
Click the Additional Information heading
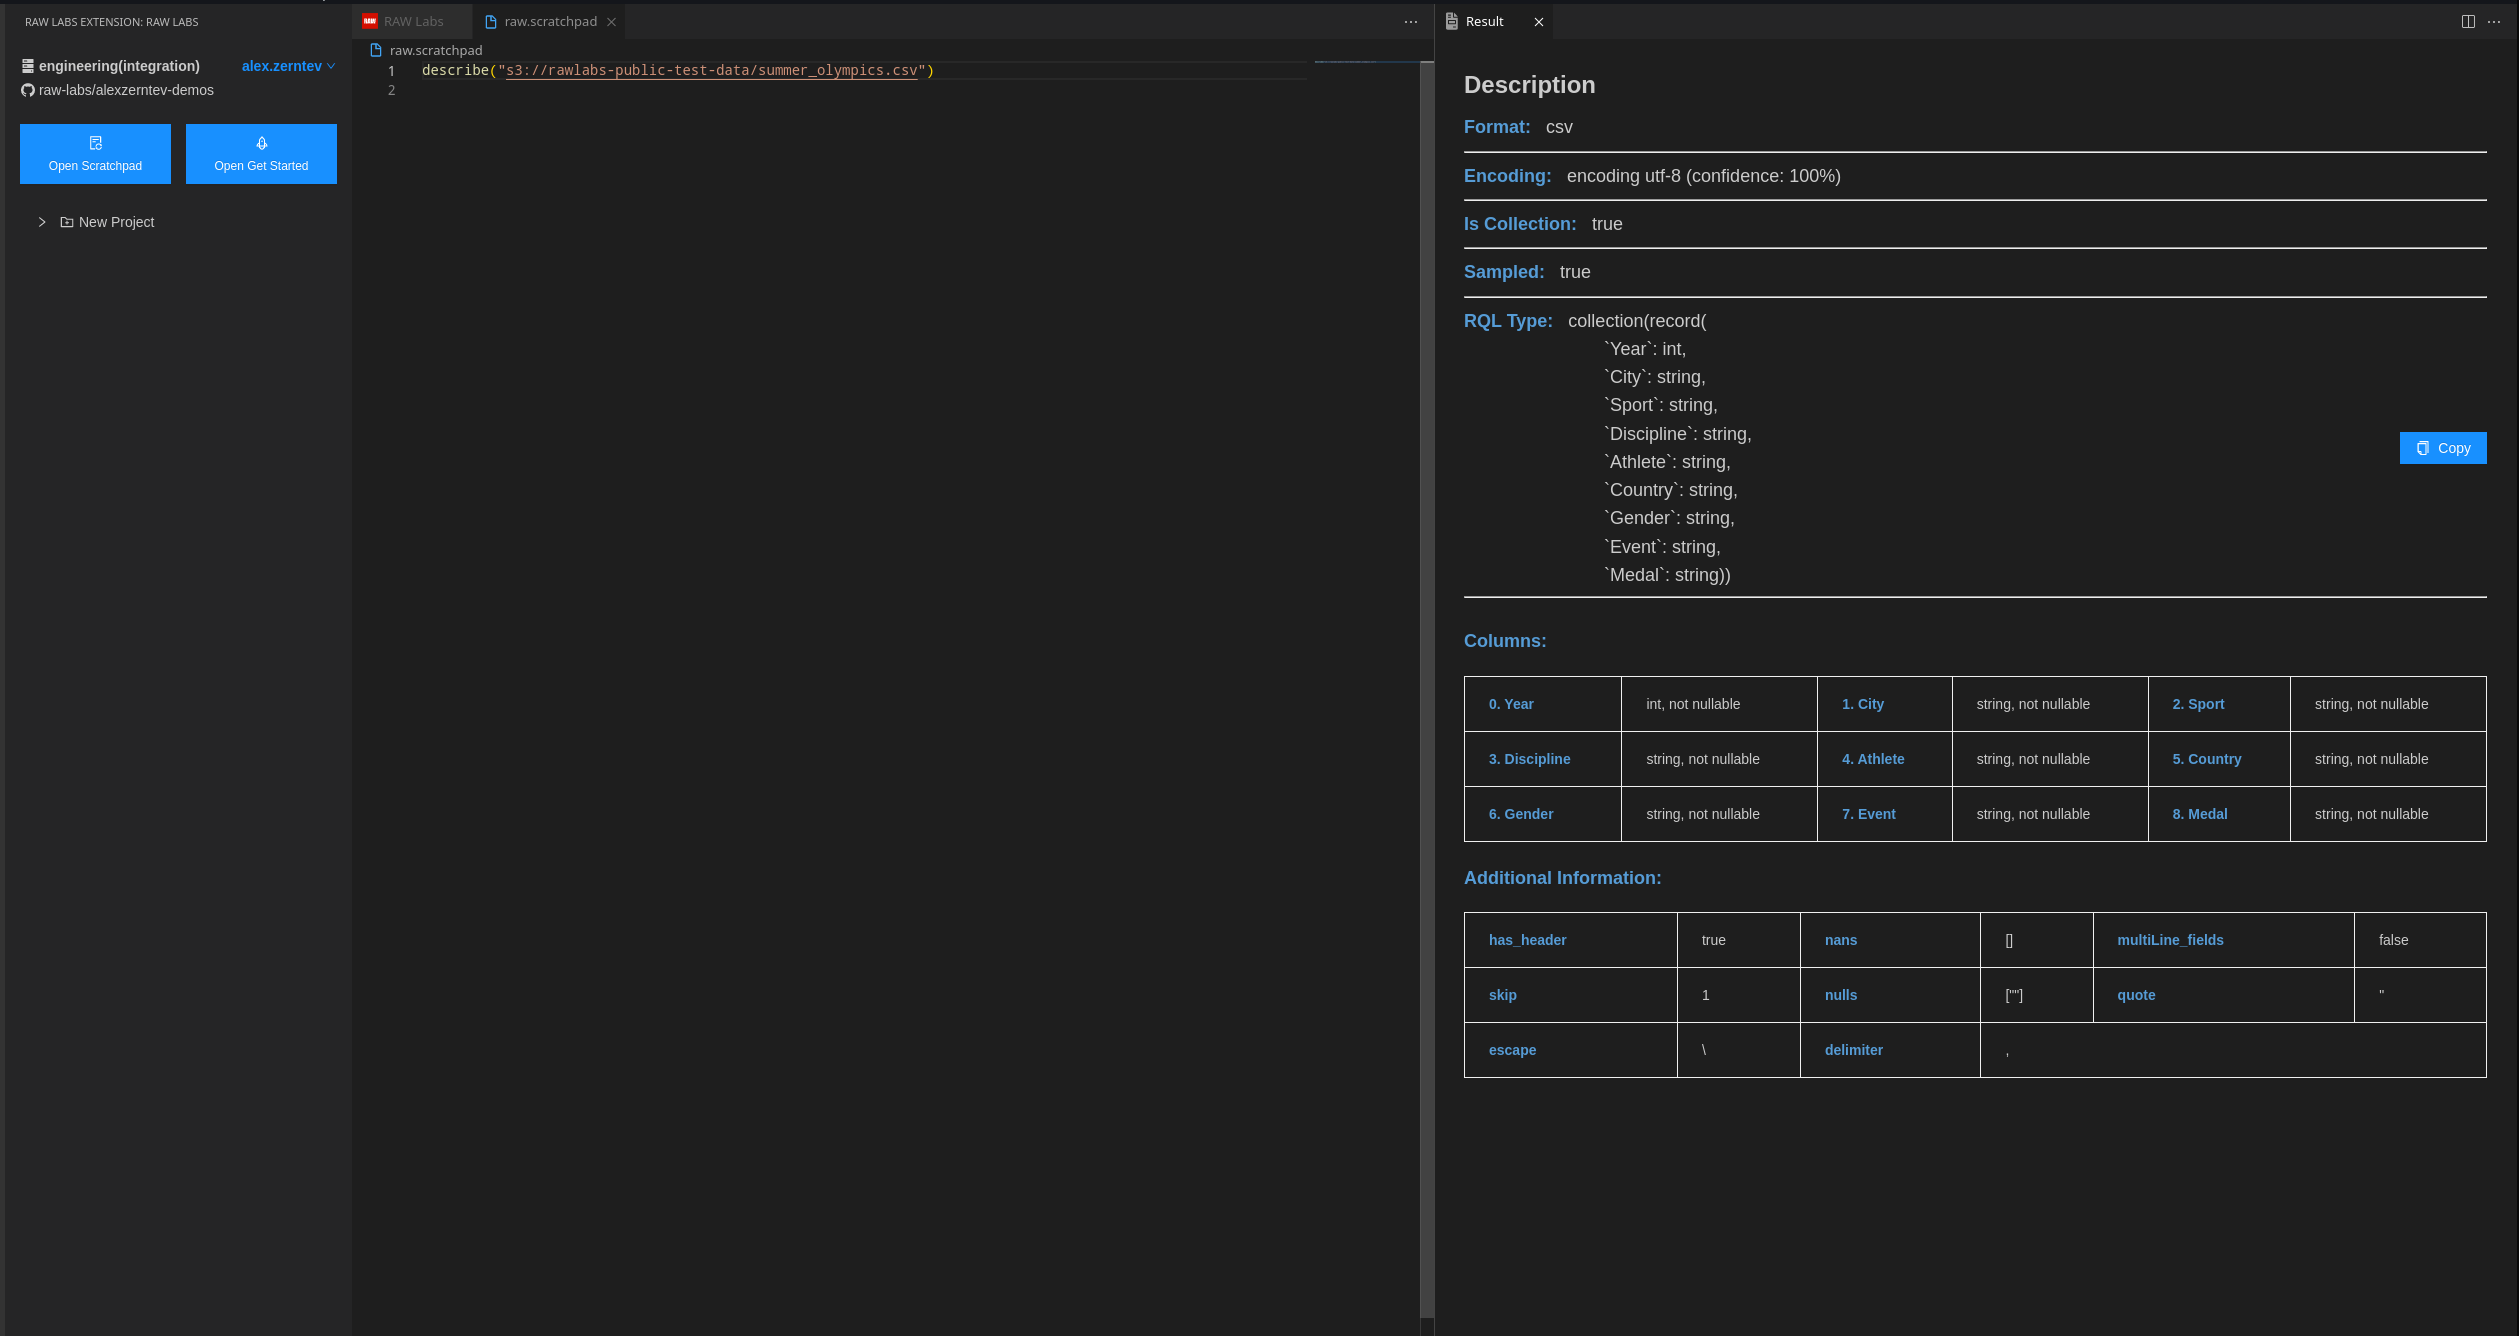pyautogui.click(x=1562, y=878)
